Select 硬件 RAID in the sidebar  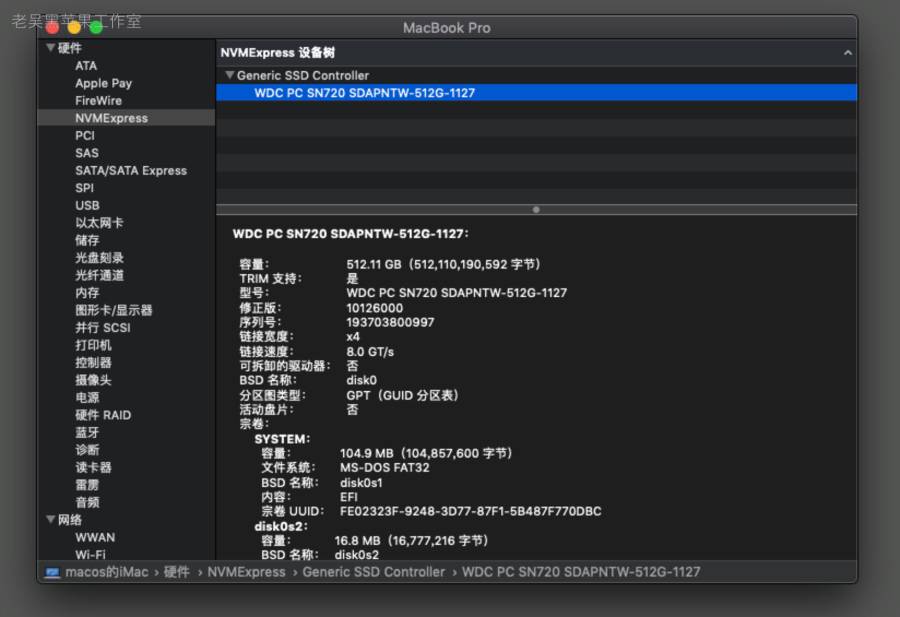click(103, 415)
